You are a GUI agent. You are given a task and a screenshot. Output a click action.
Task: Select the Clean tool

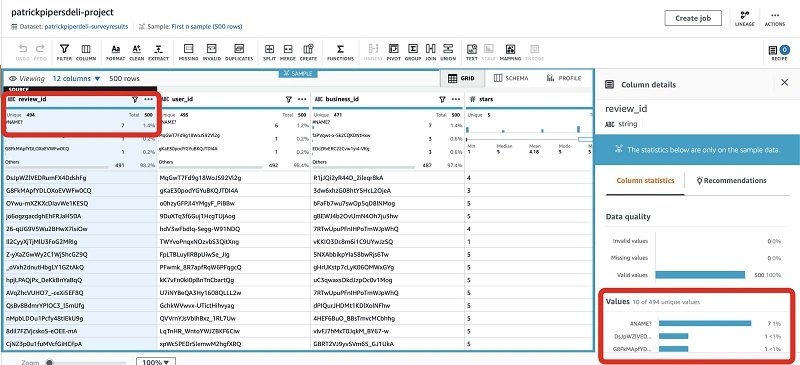[137, 53]
